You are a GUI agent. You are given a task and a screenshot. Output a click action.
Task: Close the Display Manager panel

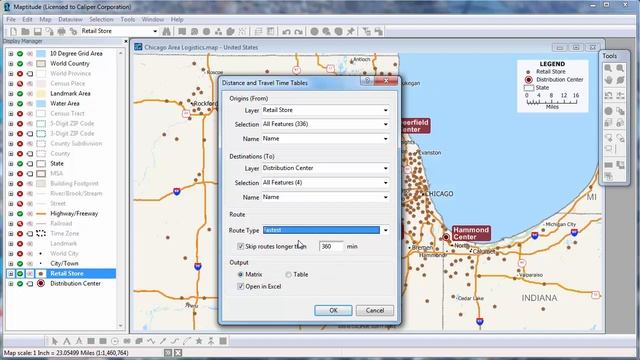coord(125,41)
